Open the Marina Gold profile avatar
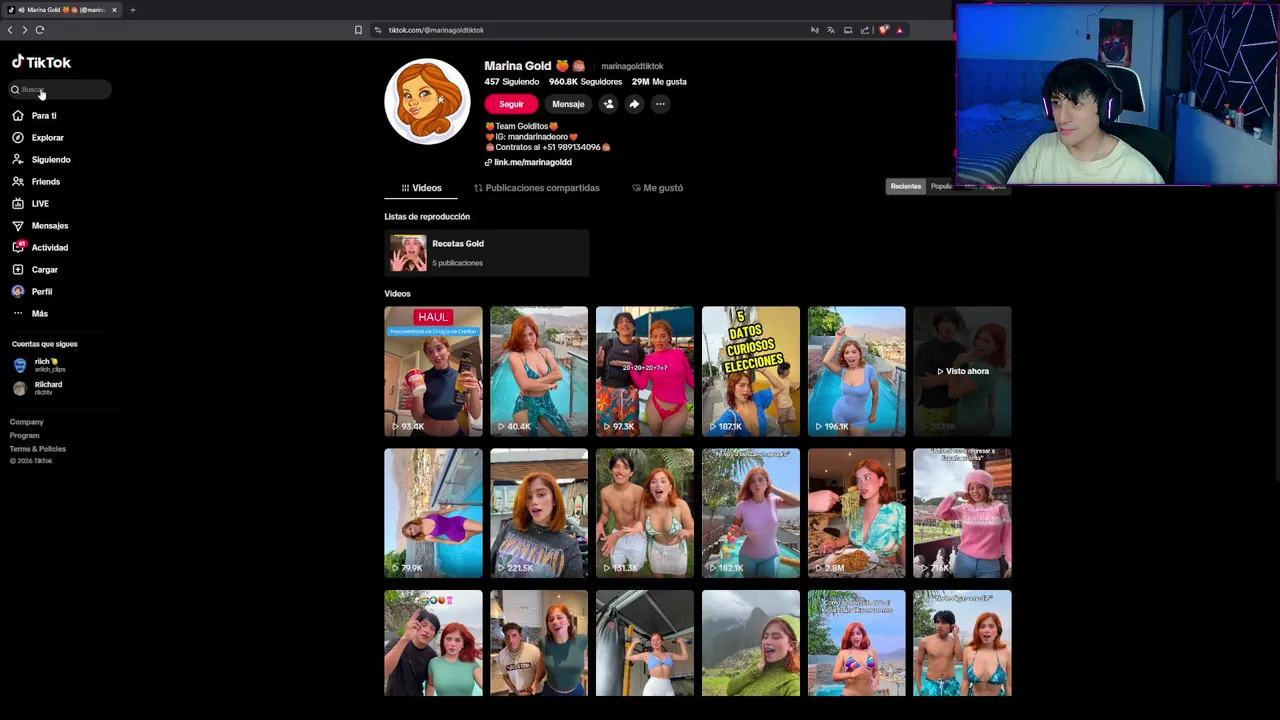Image resolution: width=1280 pixels, height=720 pixels. 427,102
